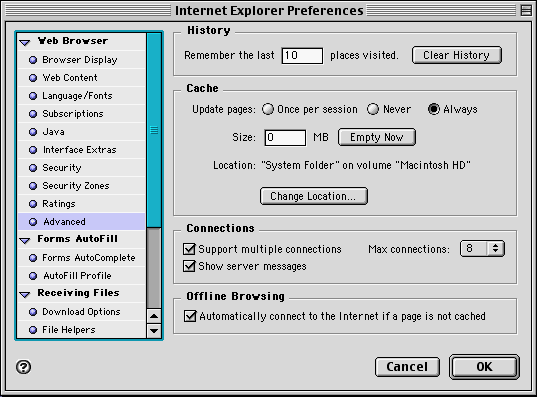Toggle Show server messages checkbox
This screenshot has height=397, width=537.
point(189,266)
